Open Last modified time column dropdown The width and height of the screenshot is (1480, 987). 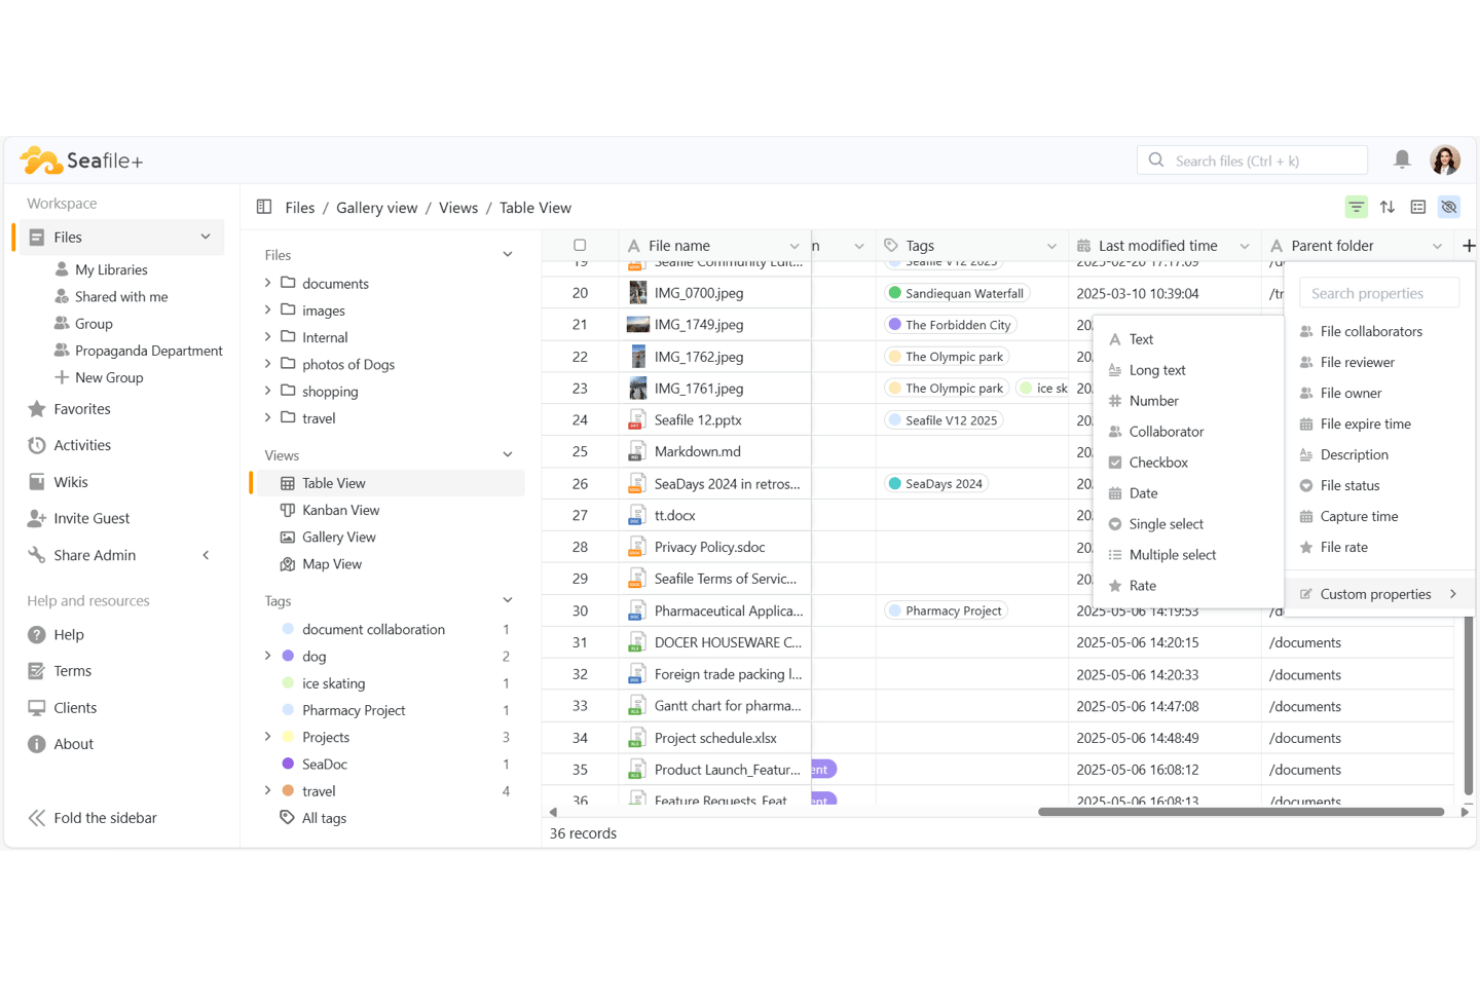coord(1245,246)
